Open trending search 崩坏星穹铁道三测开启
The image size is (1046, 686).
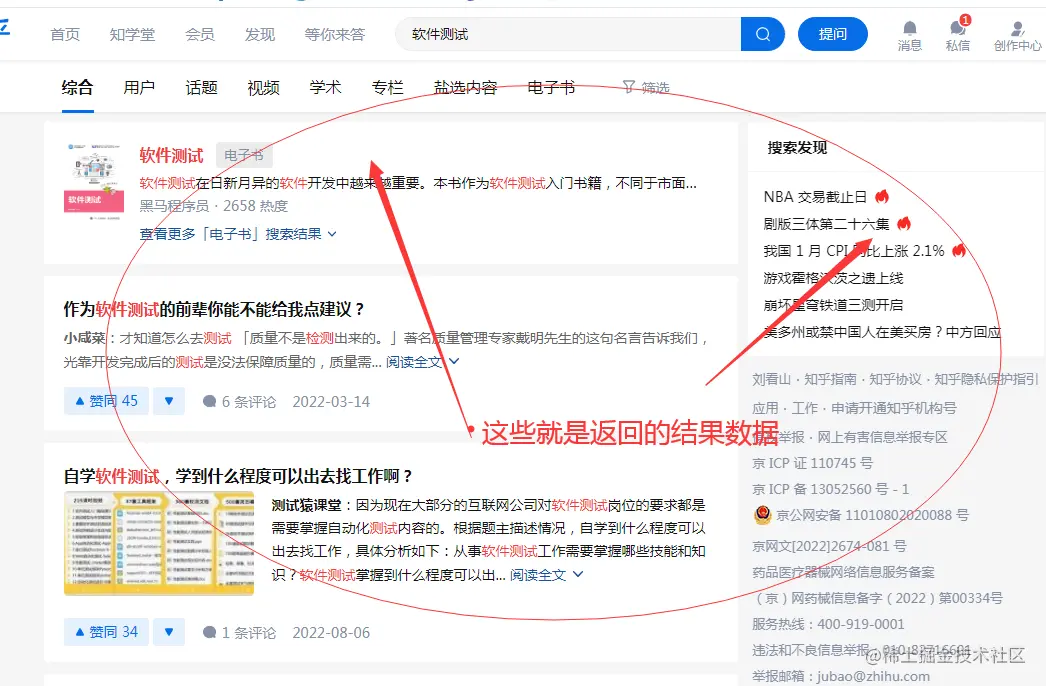[833, 305]
